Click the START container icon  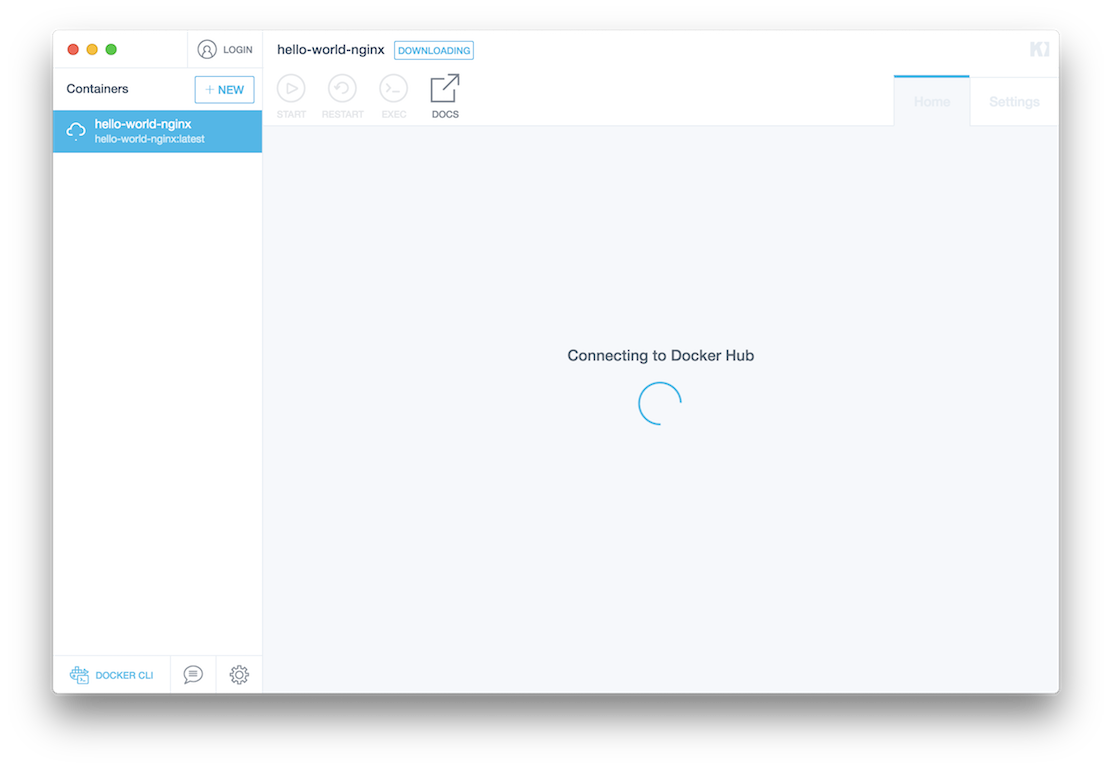[x=291, y=89]
